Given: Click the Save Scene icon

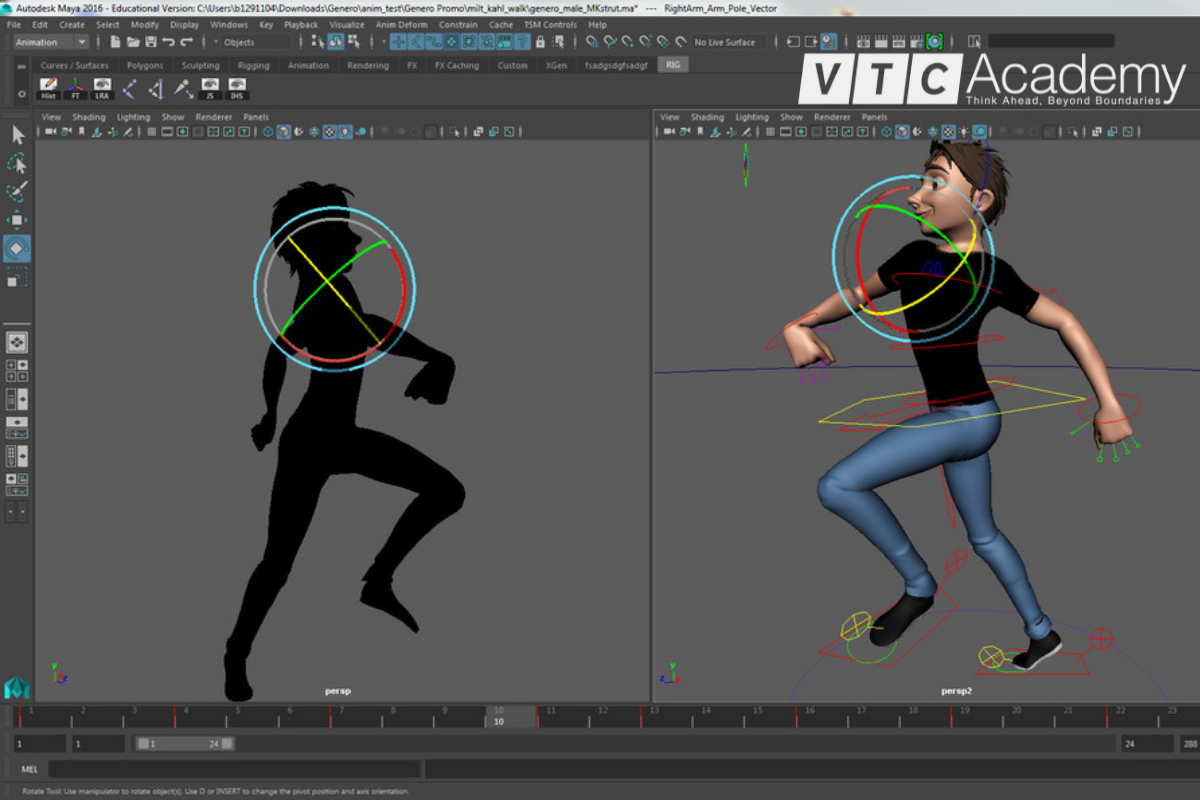Looking at the screenshot, I should [x=150, y=42].
